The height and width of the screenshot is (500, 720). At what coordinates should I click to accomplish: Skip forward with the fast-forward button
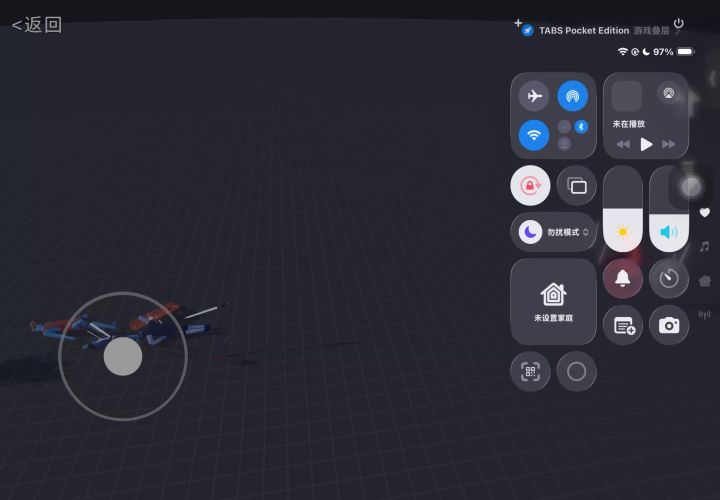coord(669,144)
